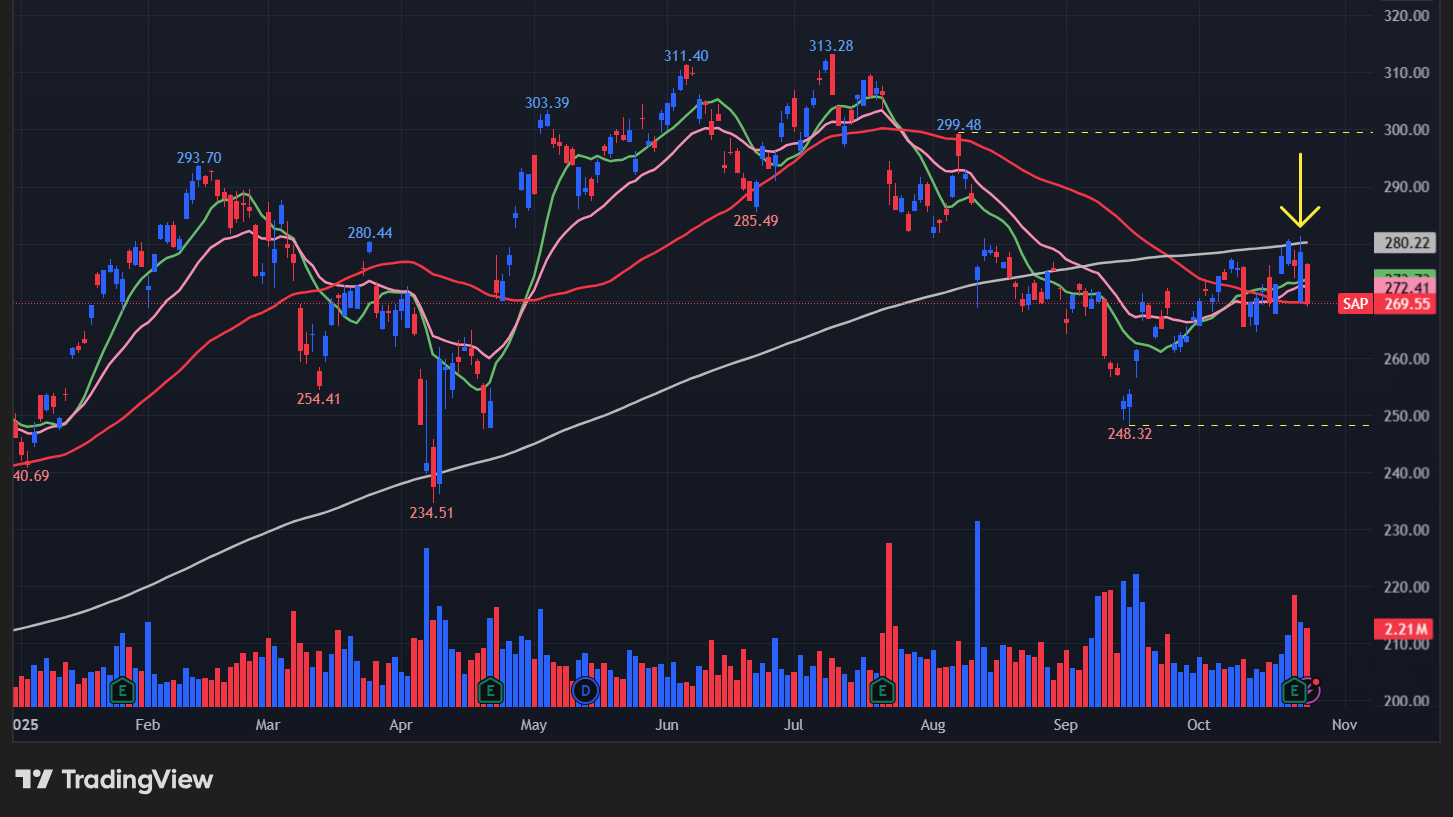Open the red 269.55 price tag
This screenshot has height=817, width=1453.
tap(1406, 303)
